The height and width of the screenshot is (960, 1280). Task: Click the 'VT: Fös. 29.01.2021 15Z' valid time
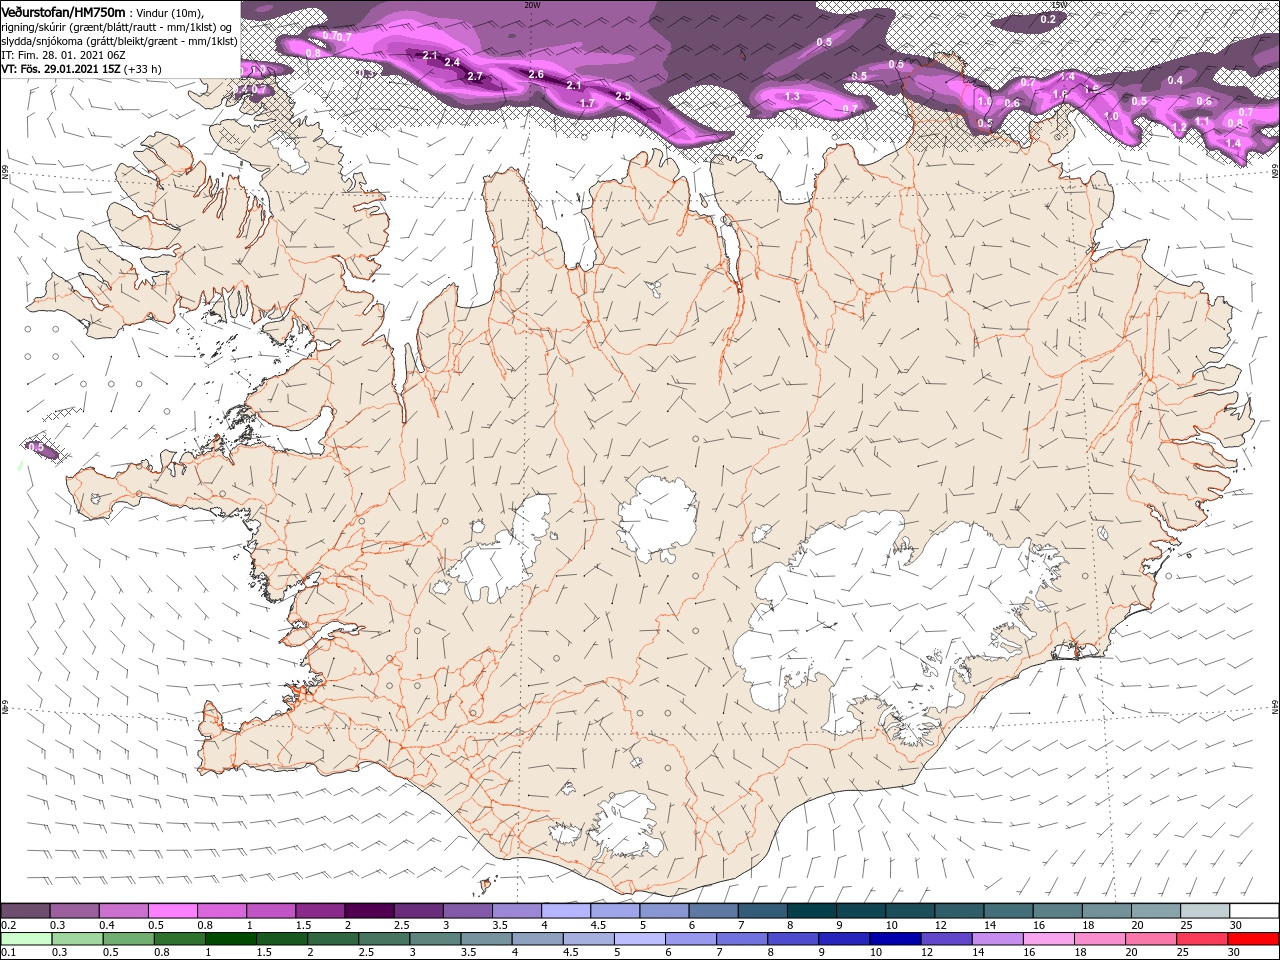[x=61, y=69]
